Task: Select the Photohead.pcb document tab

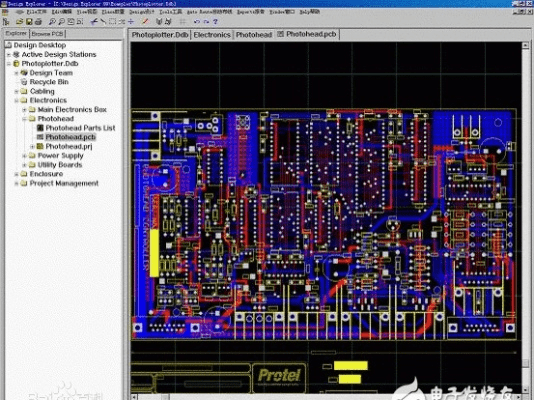Action: click(x=308, y=34)
